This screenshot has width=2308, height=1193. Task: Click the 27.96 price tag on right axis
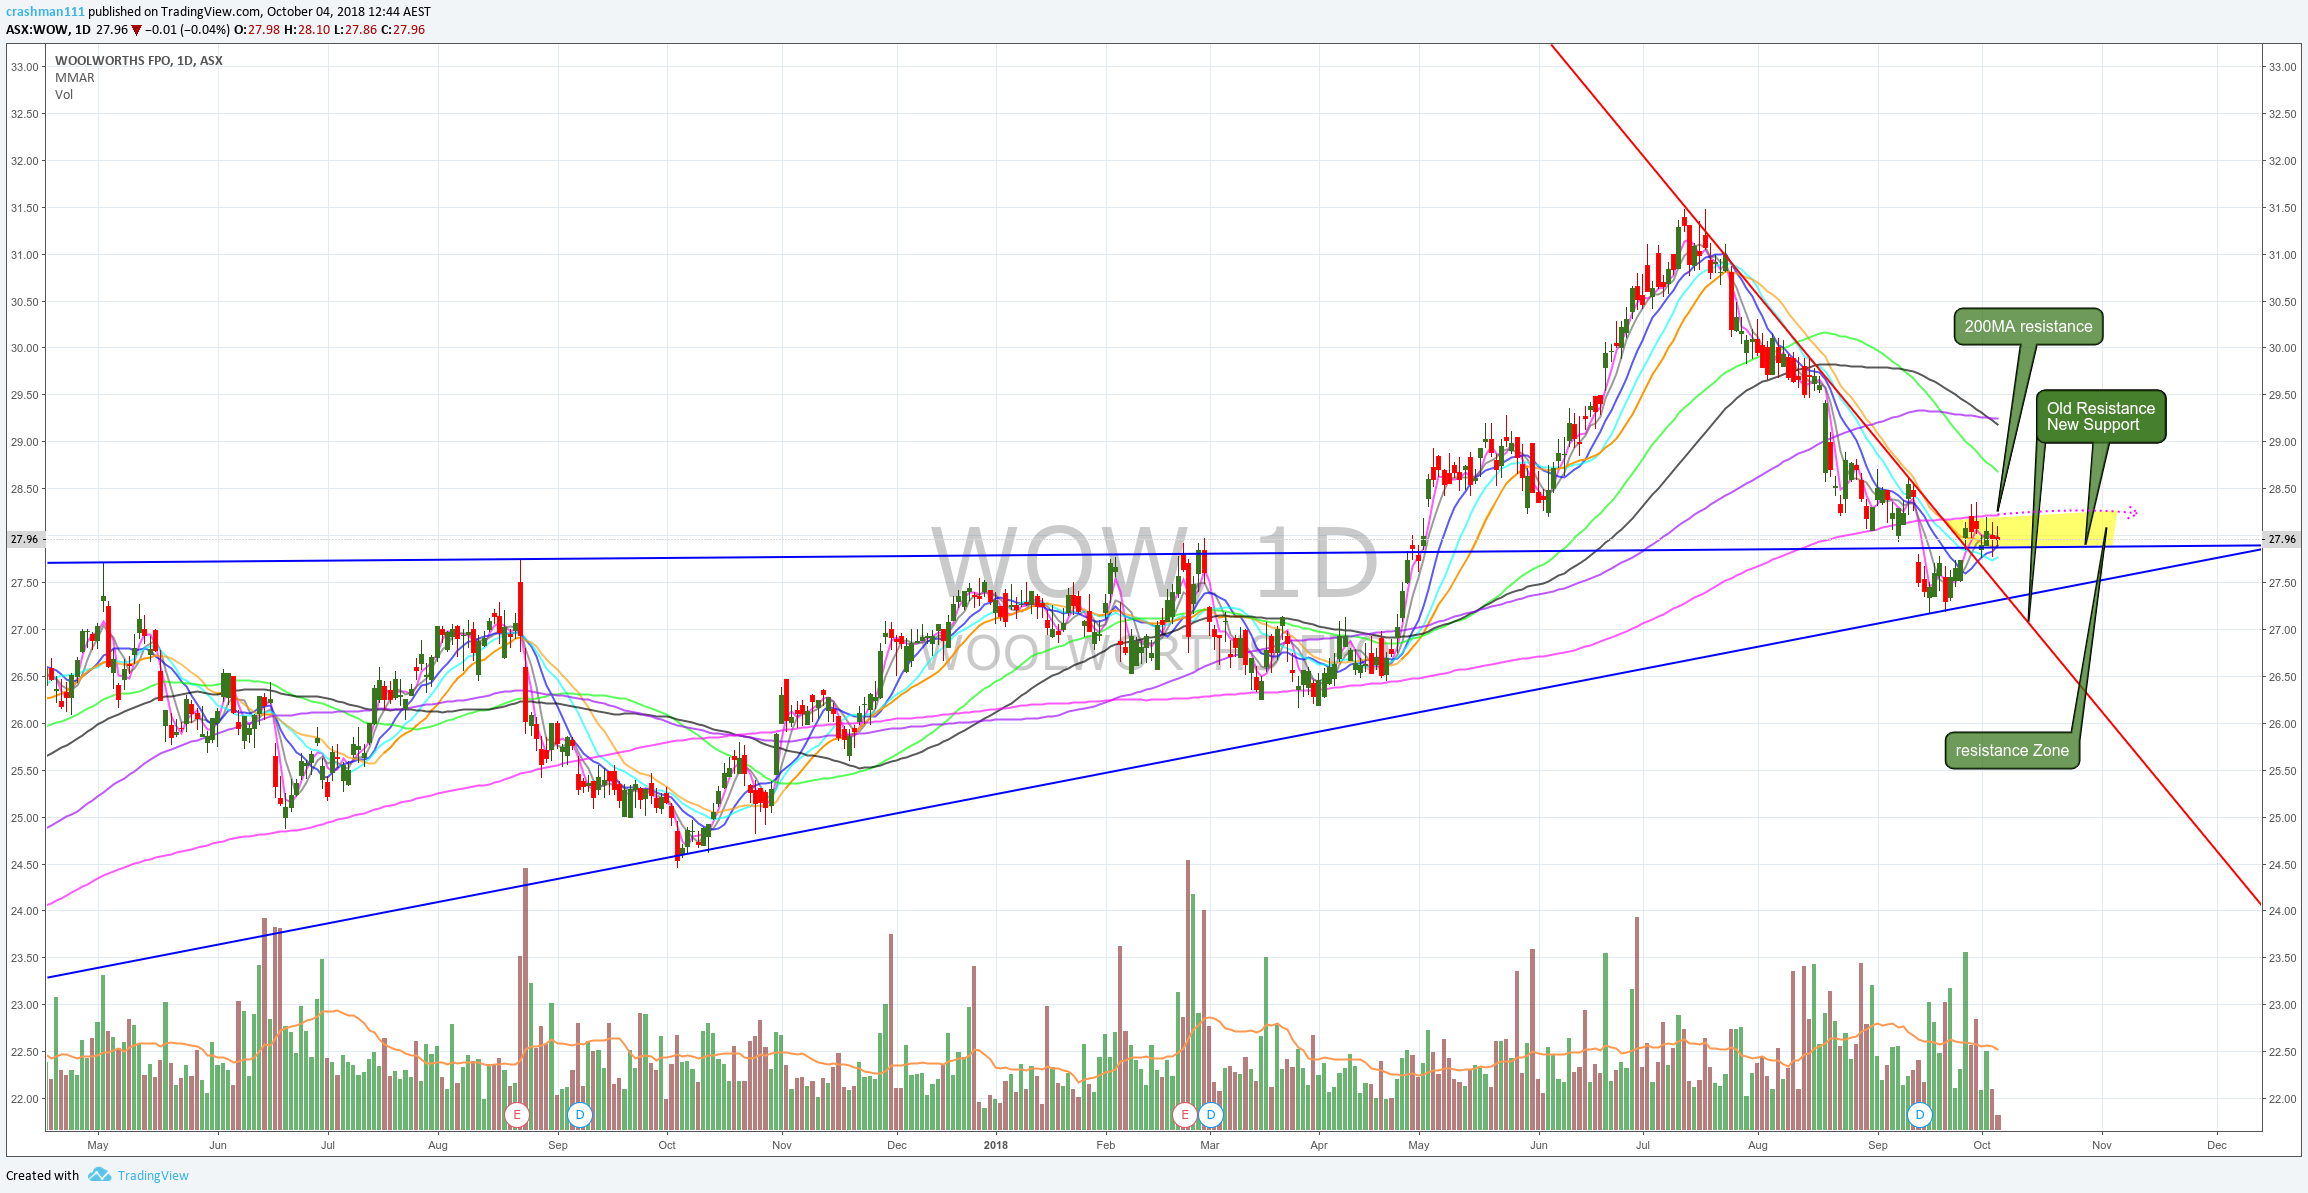click(x=2283, y=539)
